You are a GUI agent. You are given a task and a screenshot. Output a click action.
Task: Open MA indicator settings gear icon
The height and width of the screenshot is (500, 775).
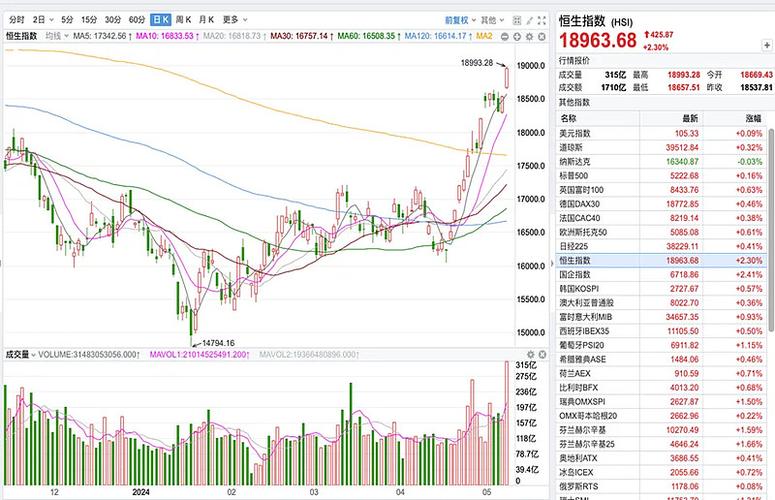[x=529, y=37]
